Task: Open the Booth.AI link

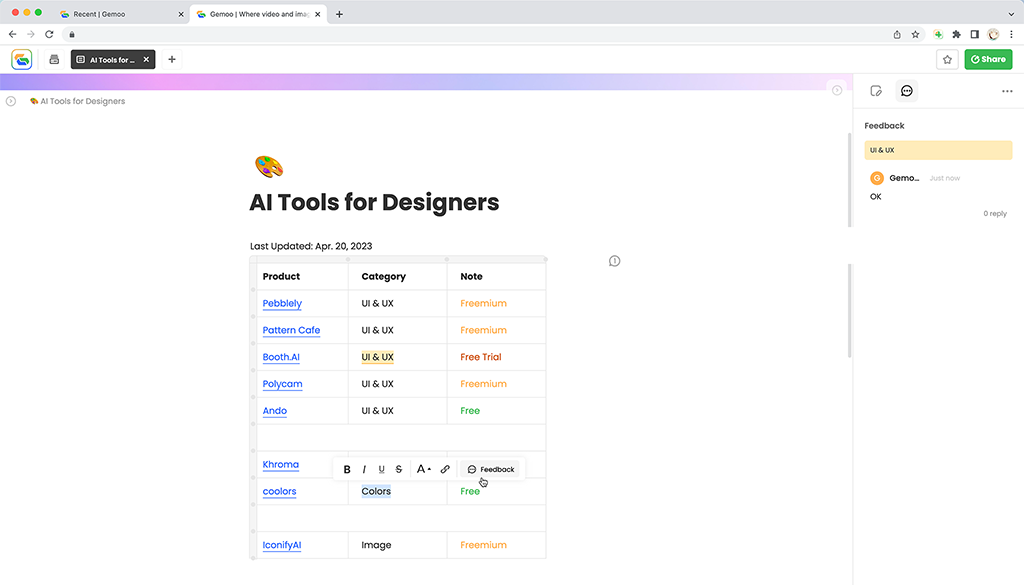Action: [281, 357]
